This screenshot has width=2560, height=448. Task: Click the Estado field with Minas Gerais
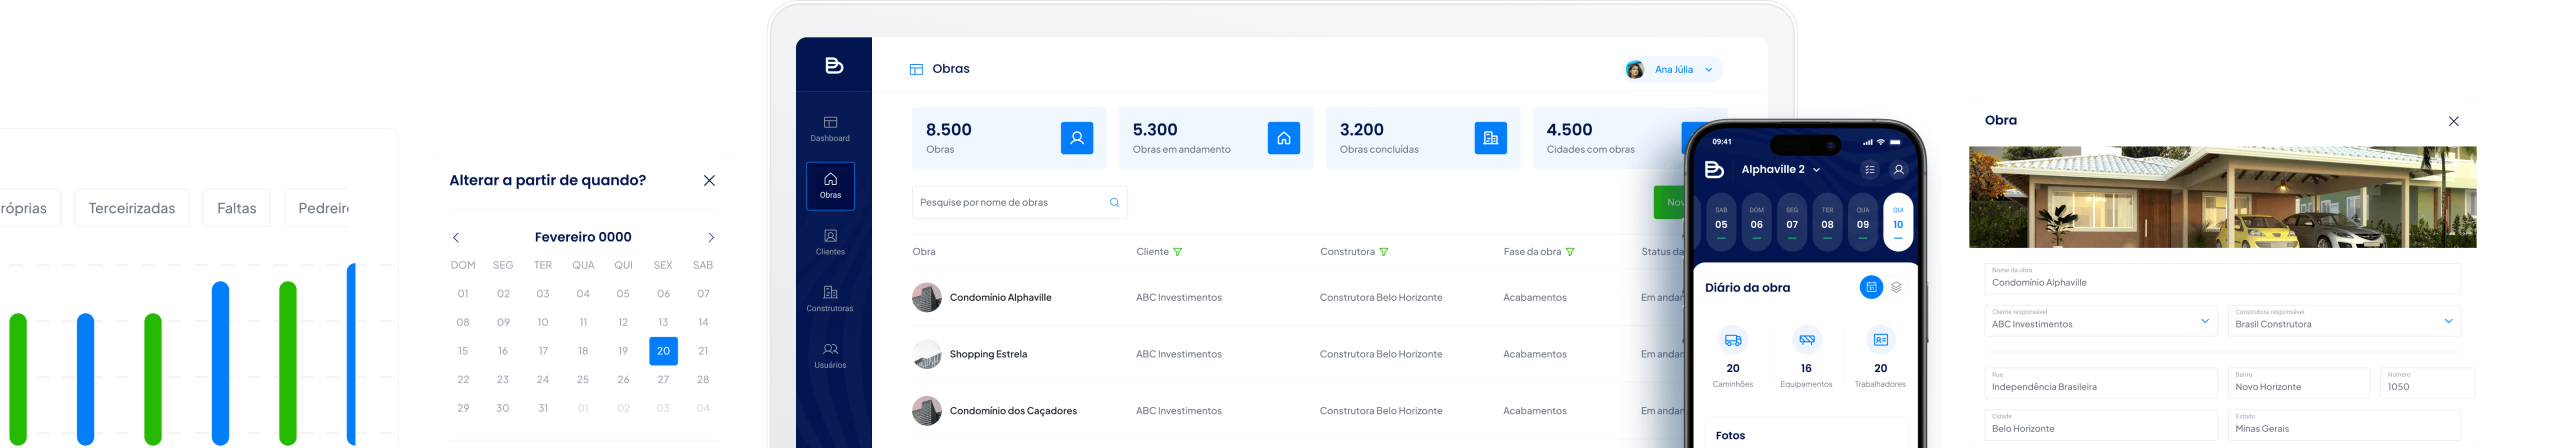click(2344, 425)
